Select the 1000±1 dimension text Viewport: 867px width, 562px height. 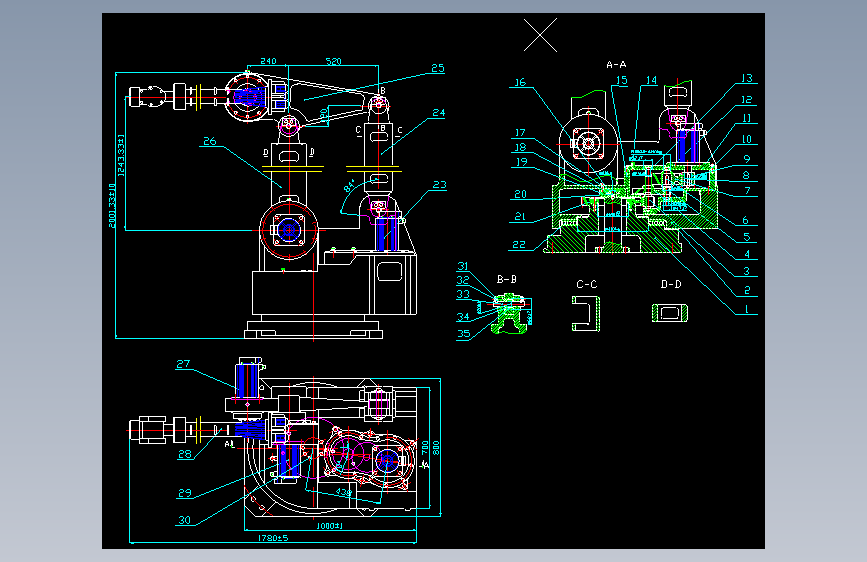pyautogui.click(x=330, y=525)
